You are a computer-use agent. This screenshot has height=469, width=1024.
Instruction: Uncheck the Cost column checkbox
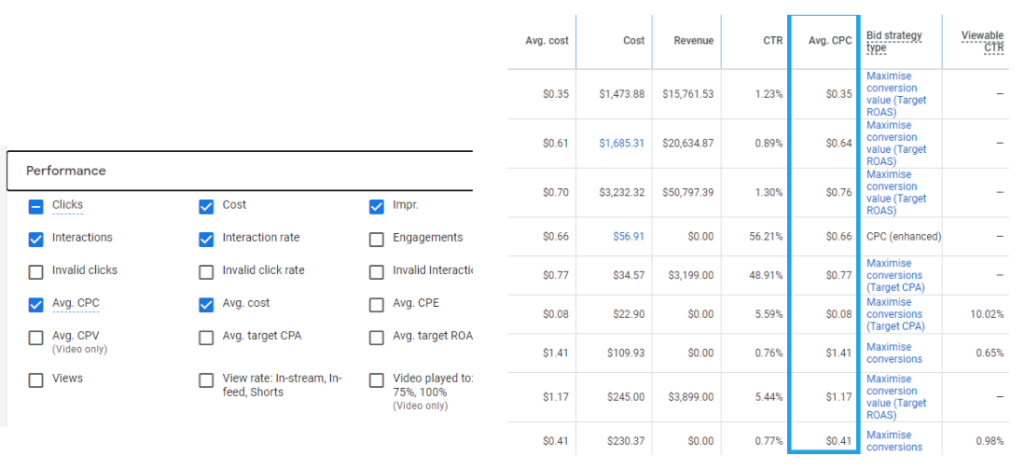pos(206,207)
